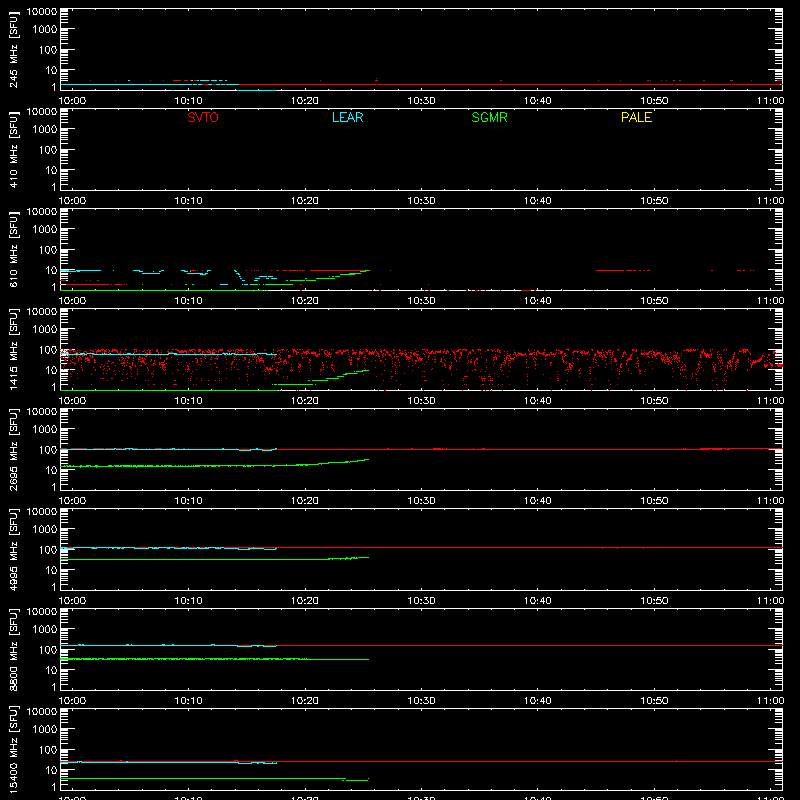Click the 10000 tick label of the 15400 MHz panel
The width and height of the screenshot is (800, 800).
(42, 712)
